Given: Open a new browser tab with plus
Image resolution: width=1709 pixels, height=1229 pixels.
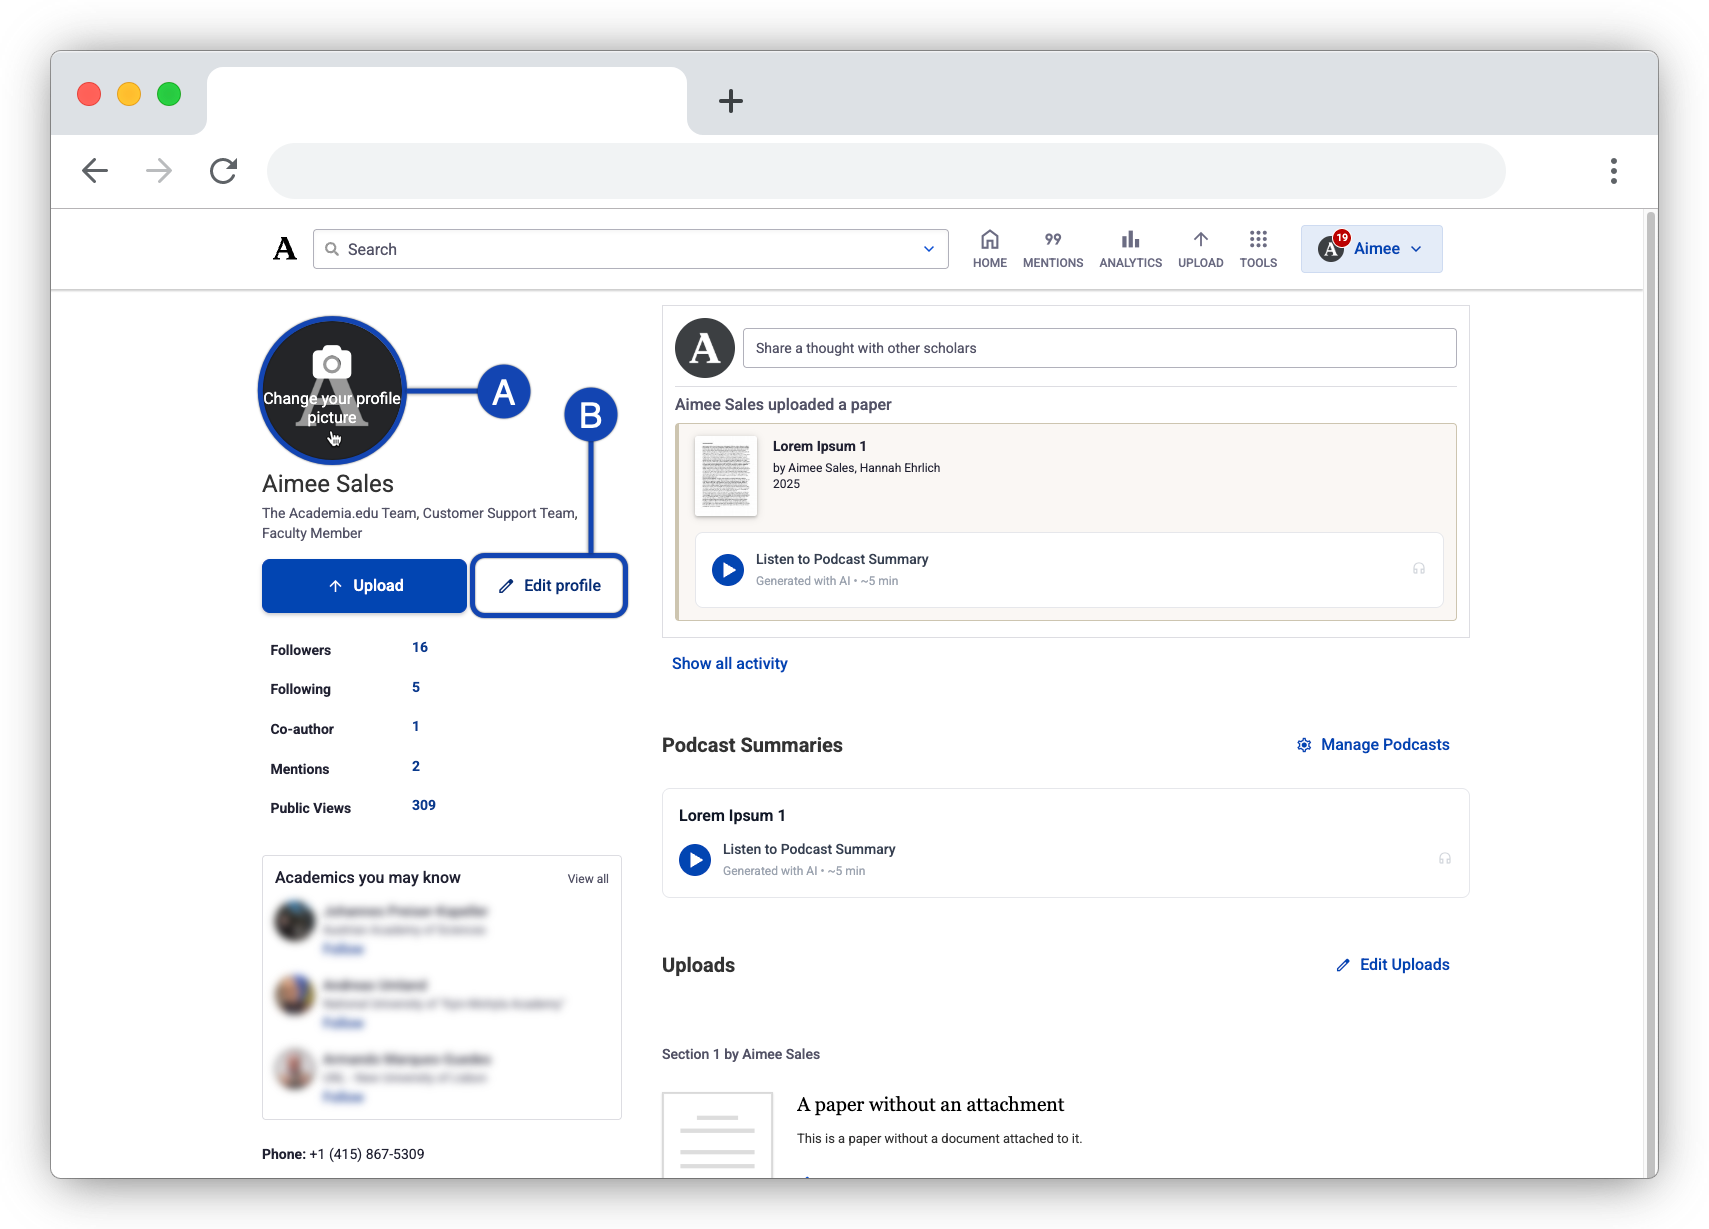Looking at the screenshot, I should (731, 101).
